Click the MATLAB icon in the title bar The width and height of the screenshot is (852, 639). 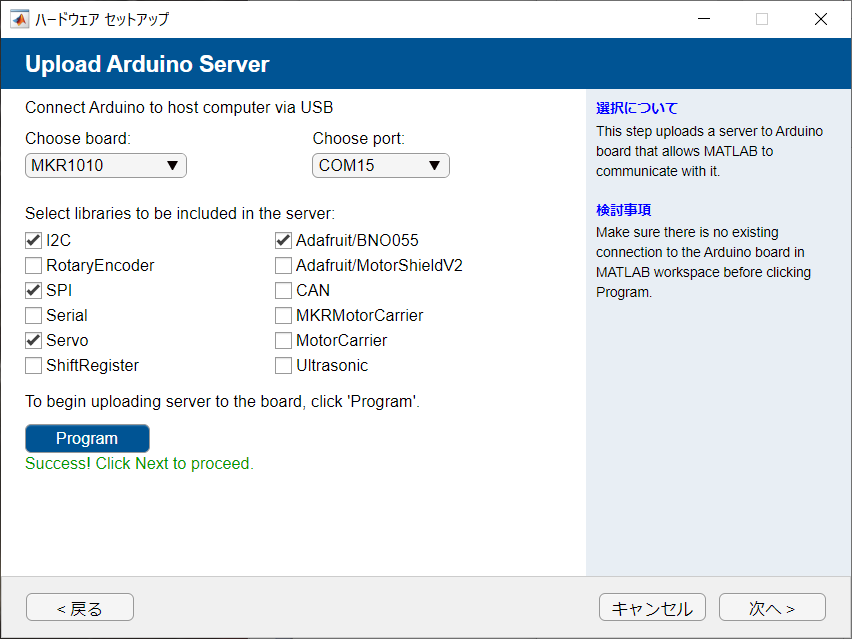click(x=20, y=18)
